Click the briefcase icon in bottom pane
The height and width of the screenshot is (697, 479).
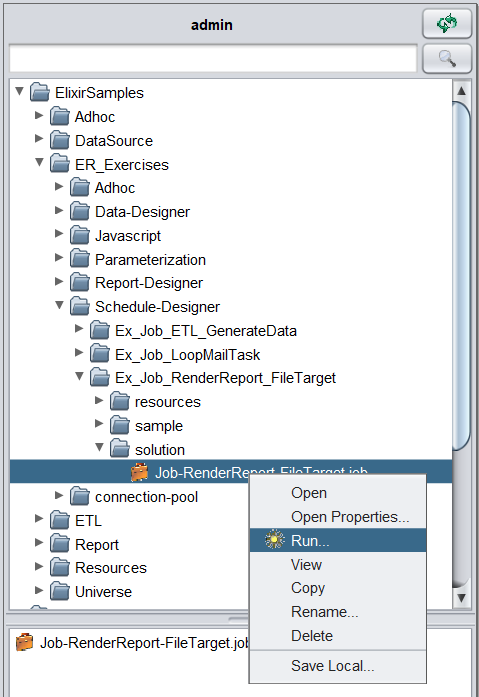pyautogui.click(x=24, y=642)
